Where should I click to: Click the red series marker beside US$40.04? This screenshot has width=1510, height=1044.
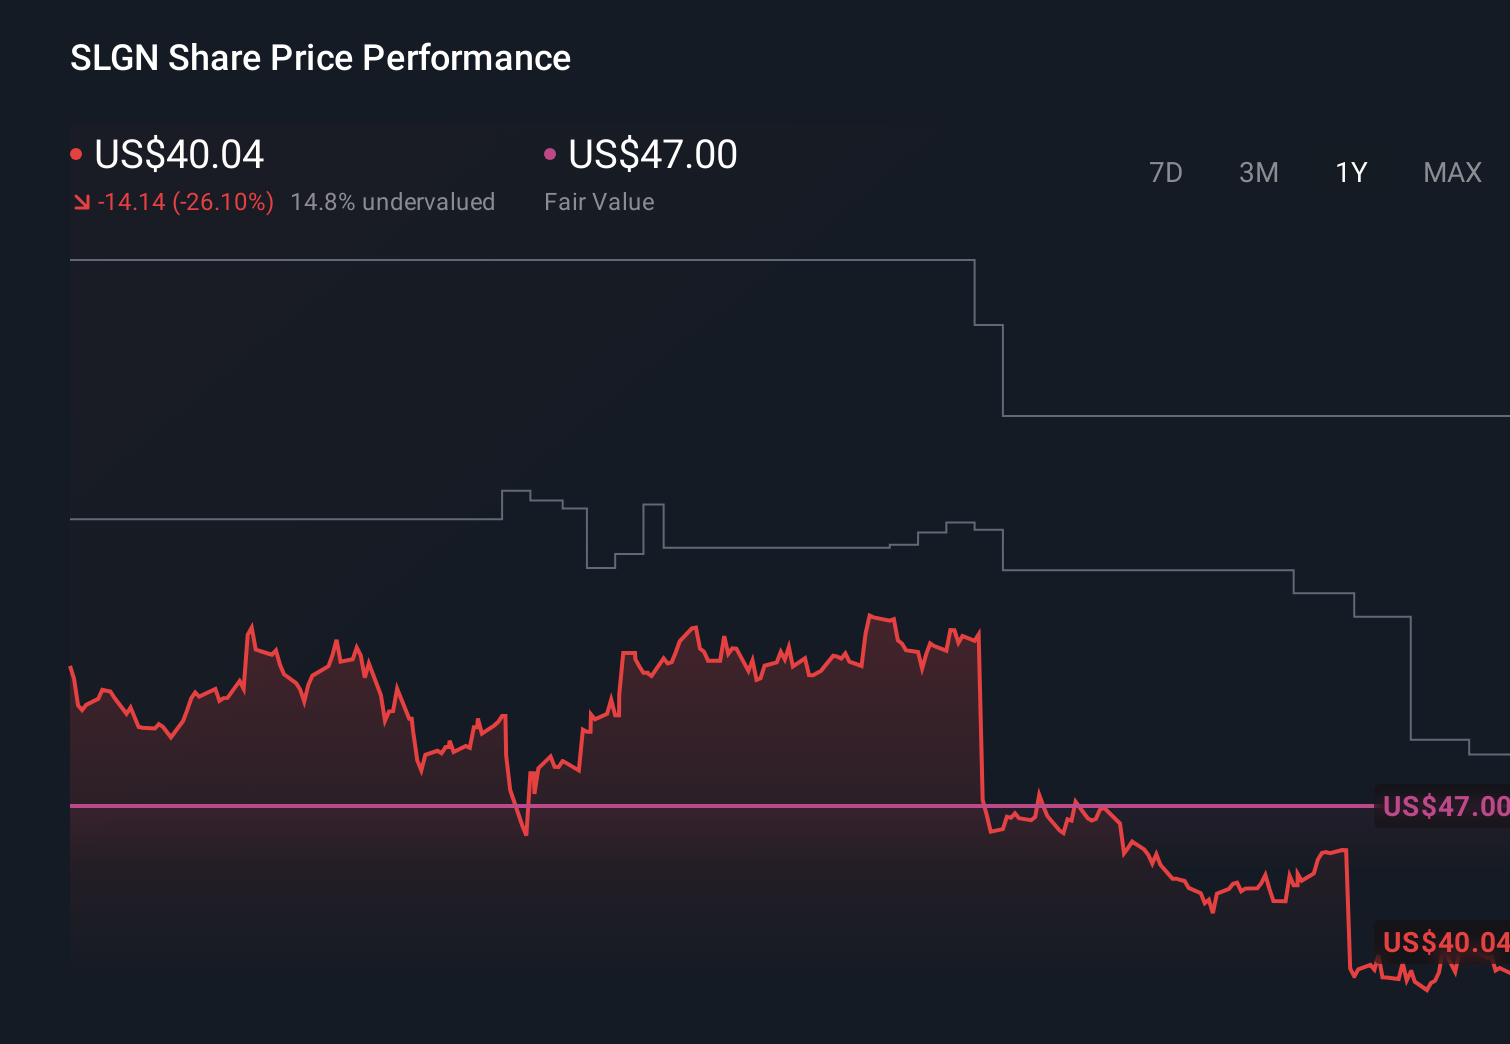(x=77, y=152)
